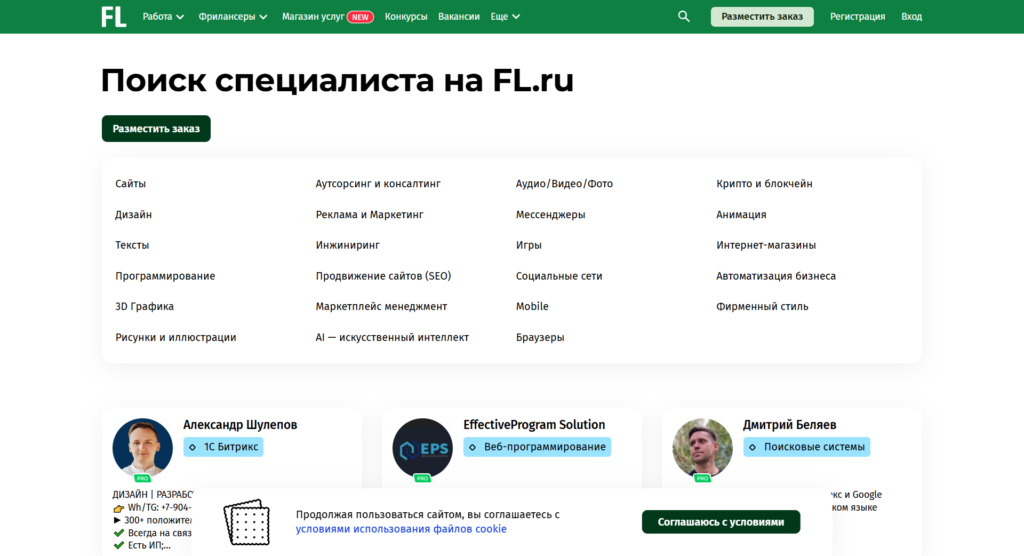This screenshot has height=556, width=1024.
Task: Select the Мессенджеры category
Action: tap(551, 214)
